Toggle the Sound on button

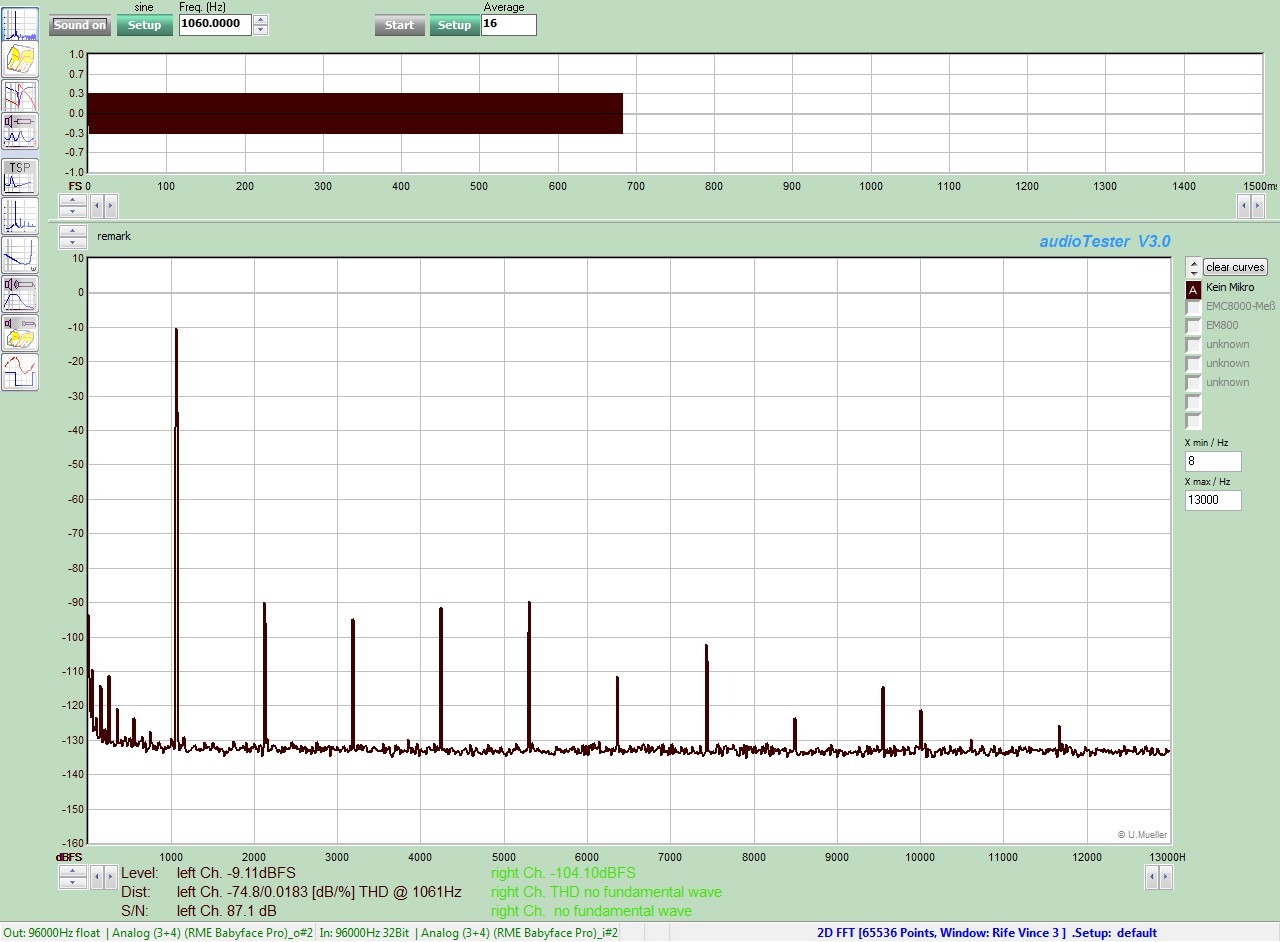coord(79,25)
